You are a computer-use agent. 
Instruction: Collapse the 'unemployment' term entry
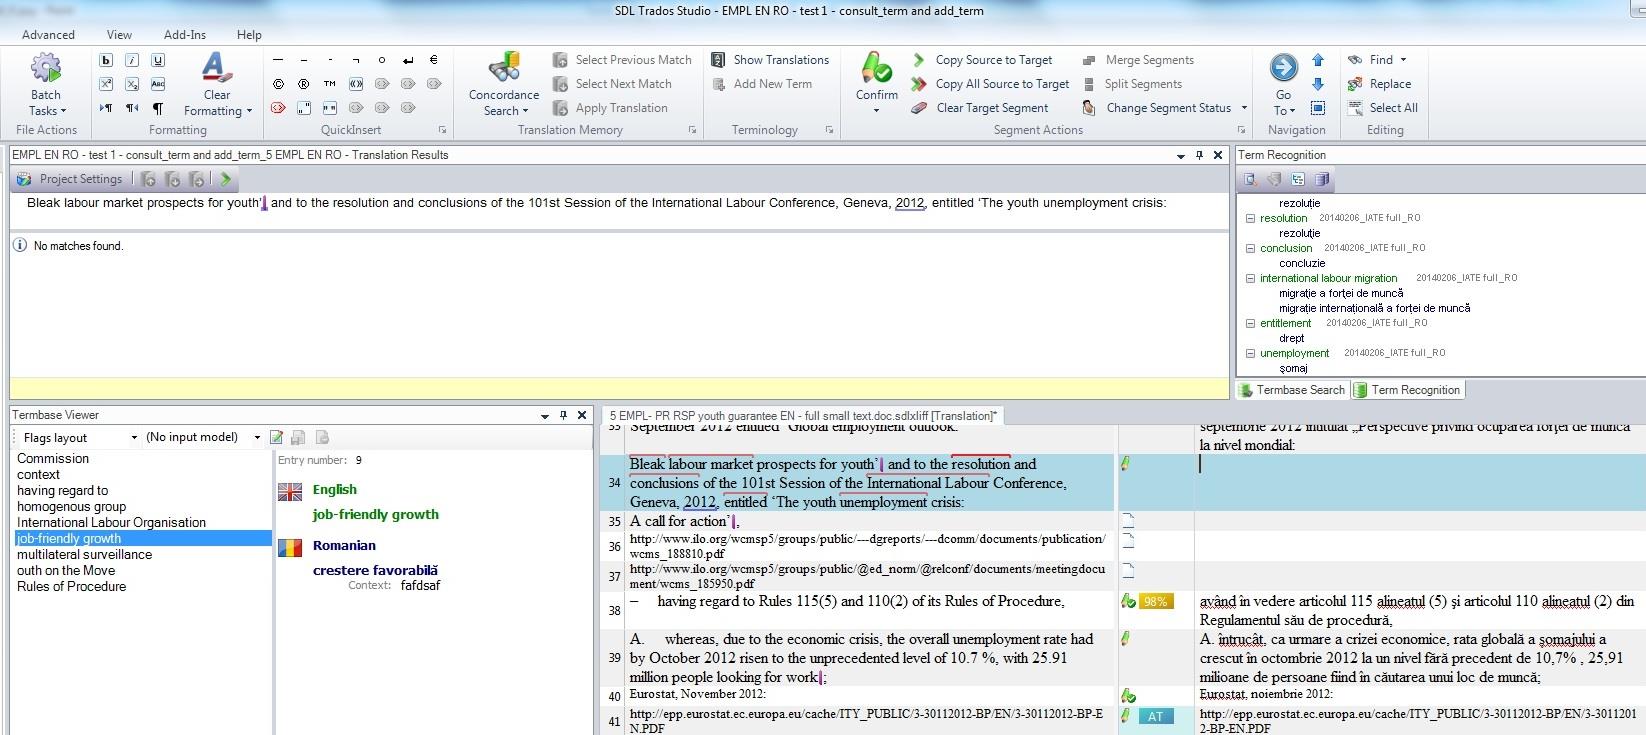[x=1250, y=353]
